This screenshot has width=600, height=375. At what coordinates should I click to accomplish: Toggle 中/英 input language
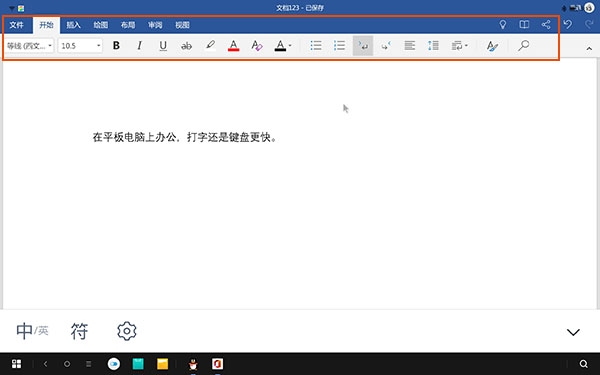point(32,331)
